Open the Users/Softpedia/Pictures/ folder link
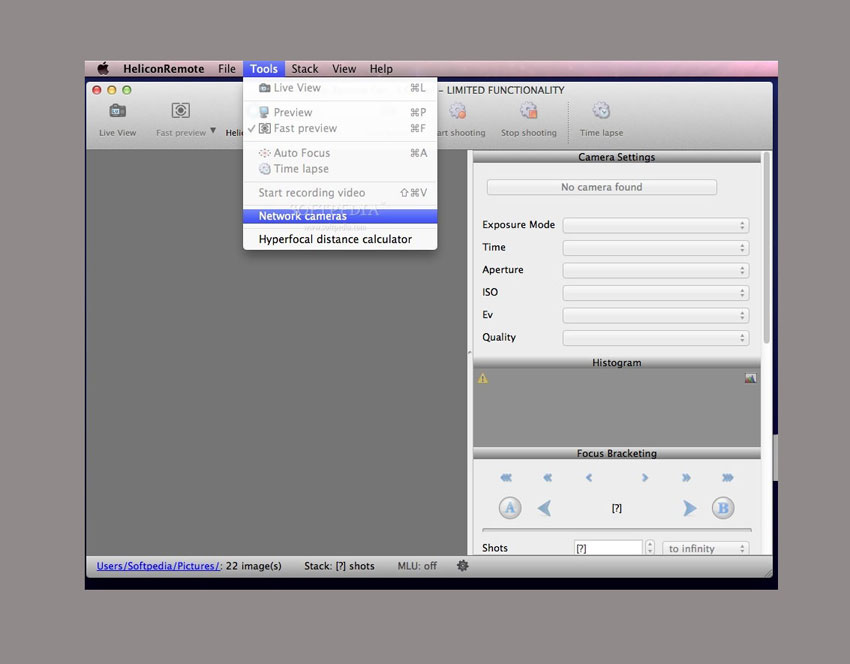 click(158, 566)
